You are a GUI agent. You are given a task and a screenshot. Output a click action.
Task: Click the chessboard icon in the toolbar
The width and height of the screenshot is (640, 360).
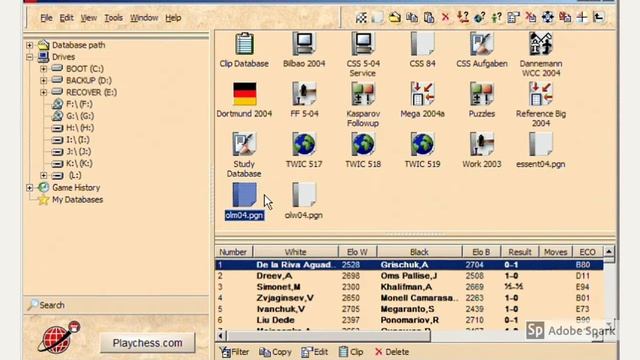[x=361, y=18]
